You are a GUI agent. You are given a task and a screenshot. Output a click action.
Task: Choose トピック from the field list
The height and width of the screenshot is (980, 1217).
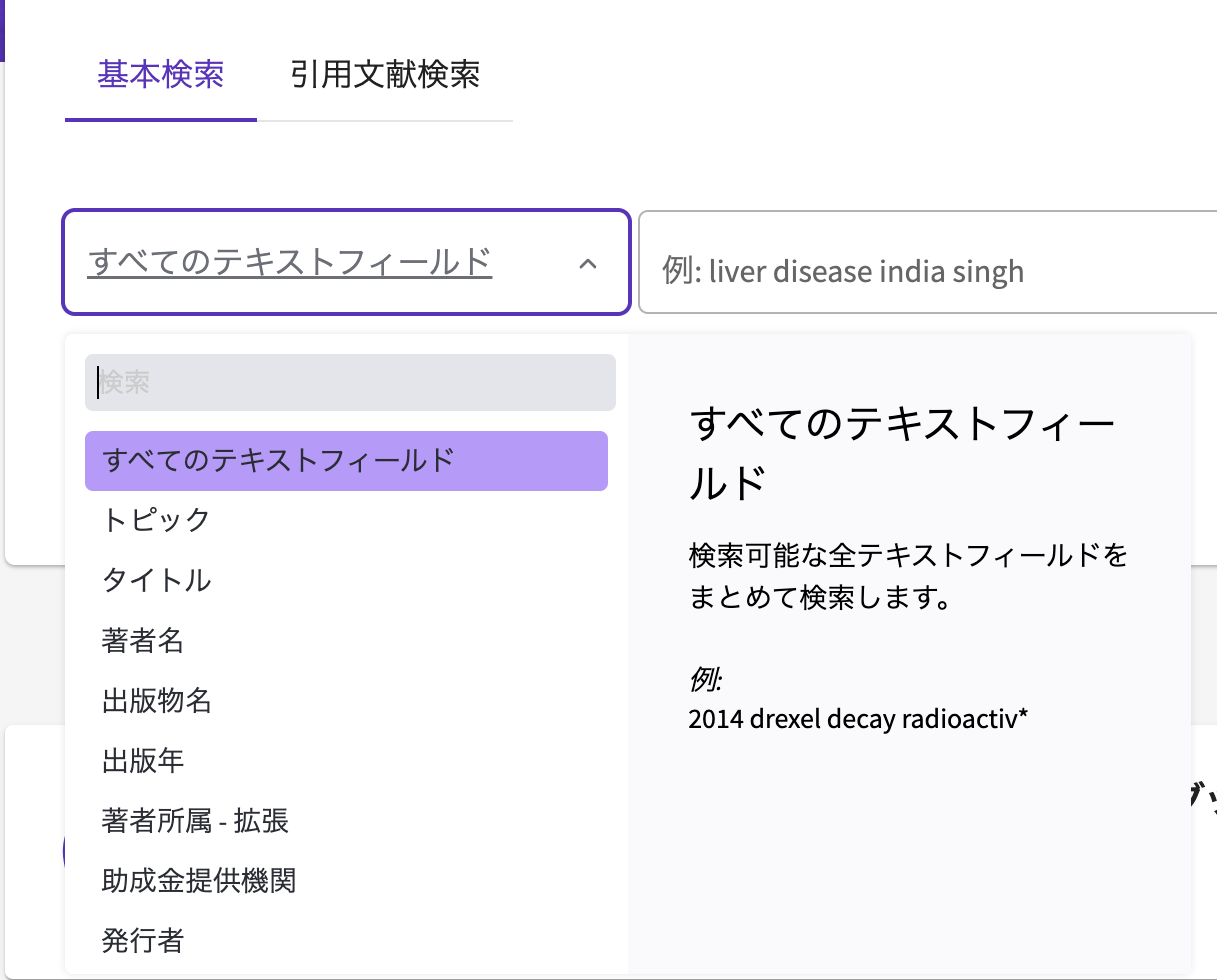click(x=156, y=520)
